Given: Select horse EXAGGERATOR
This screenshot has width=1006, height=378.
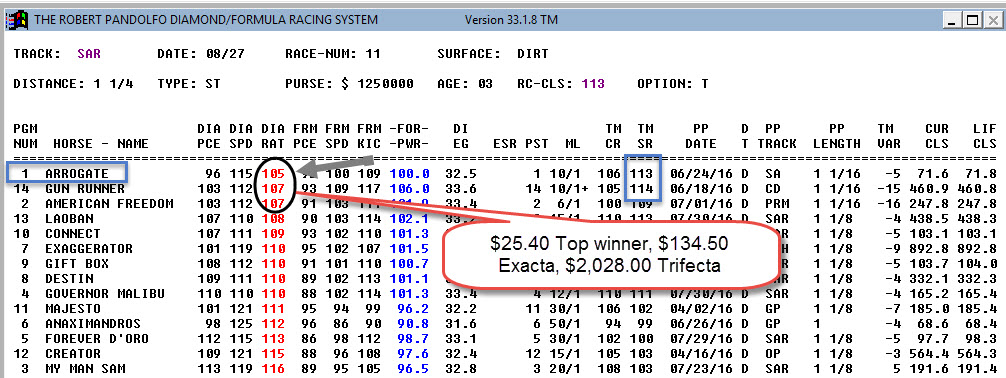Looking at the screenshot, I should [x=89, y=249].
